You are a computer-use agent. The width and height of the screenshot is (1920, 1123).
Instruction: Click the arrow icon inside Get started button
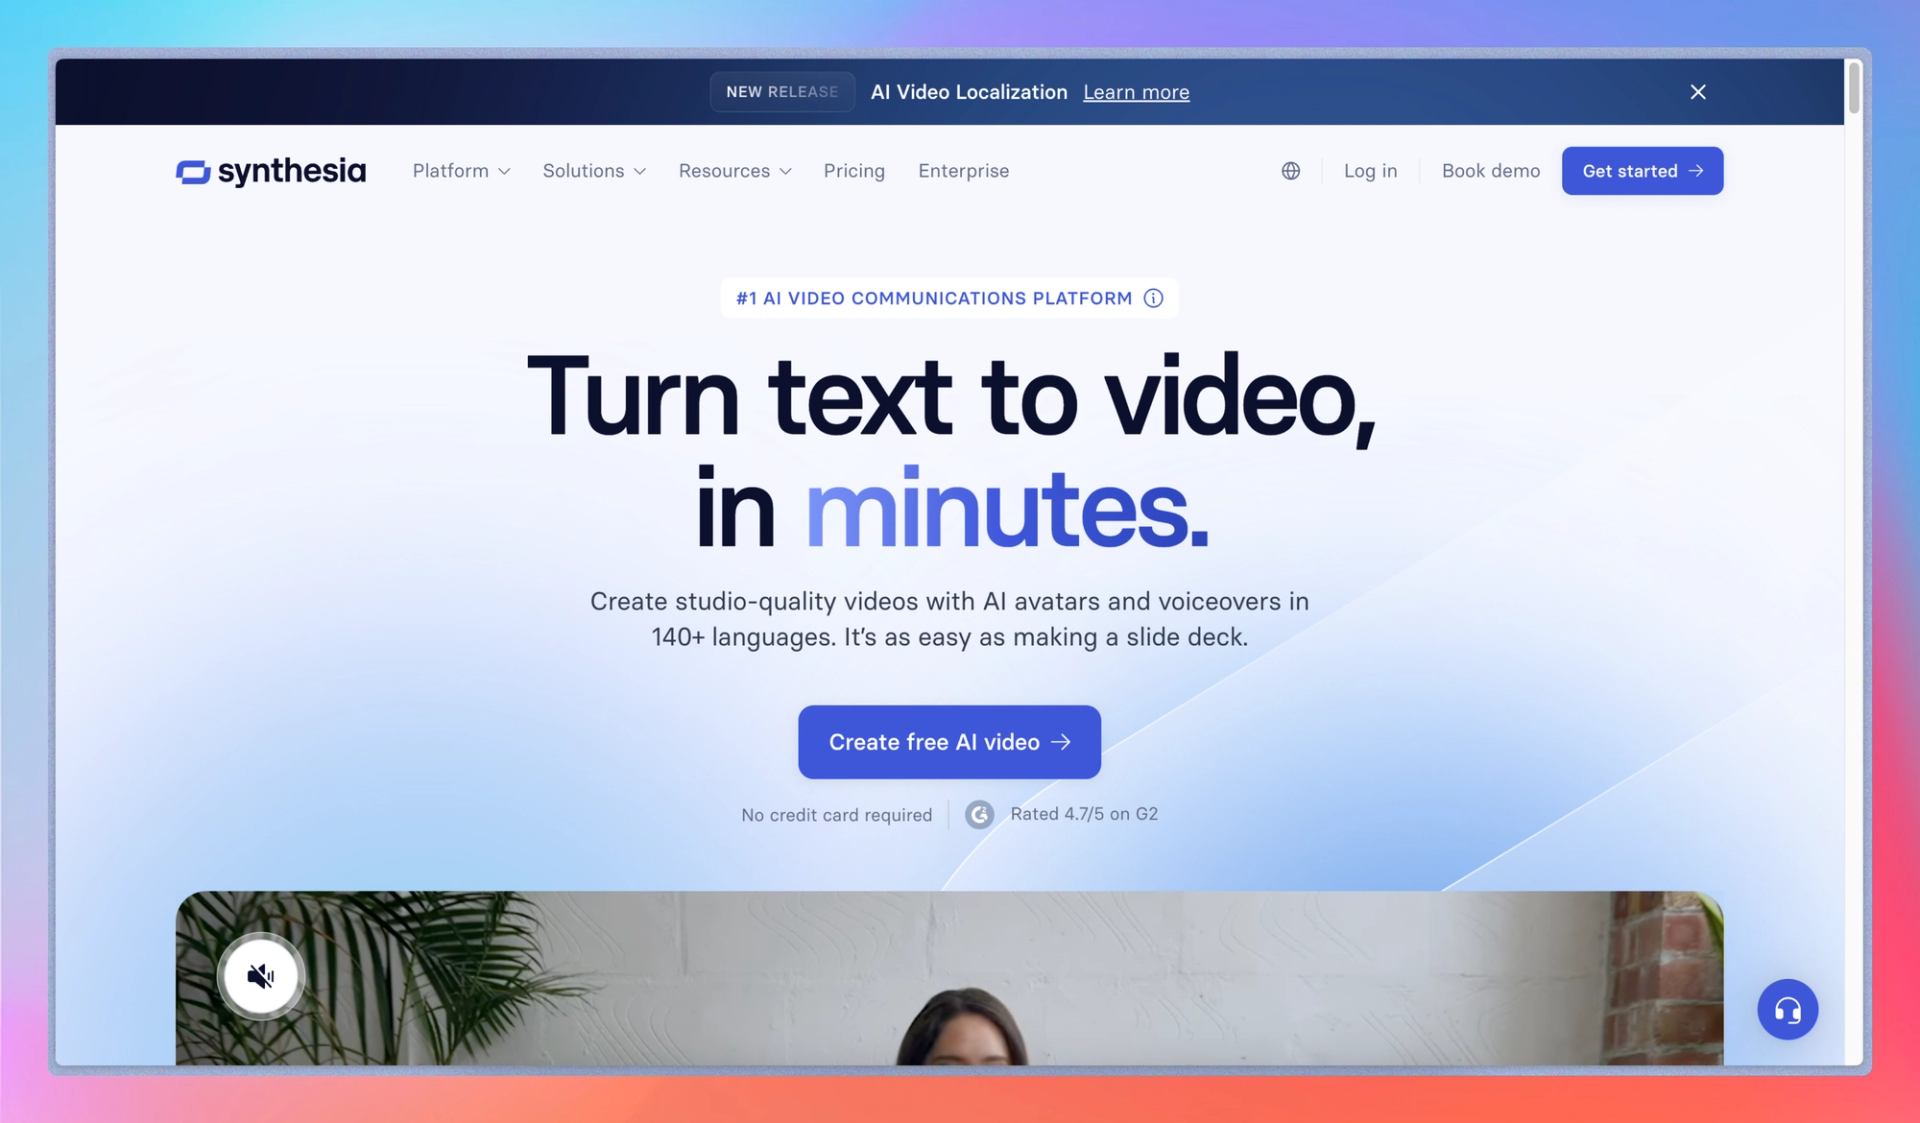[1696, 170]
